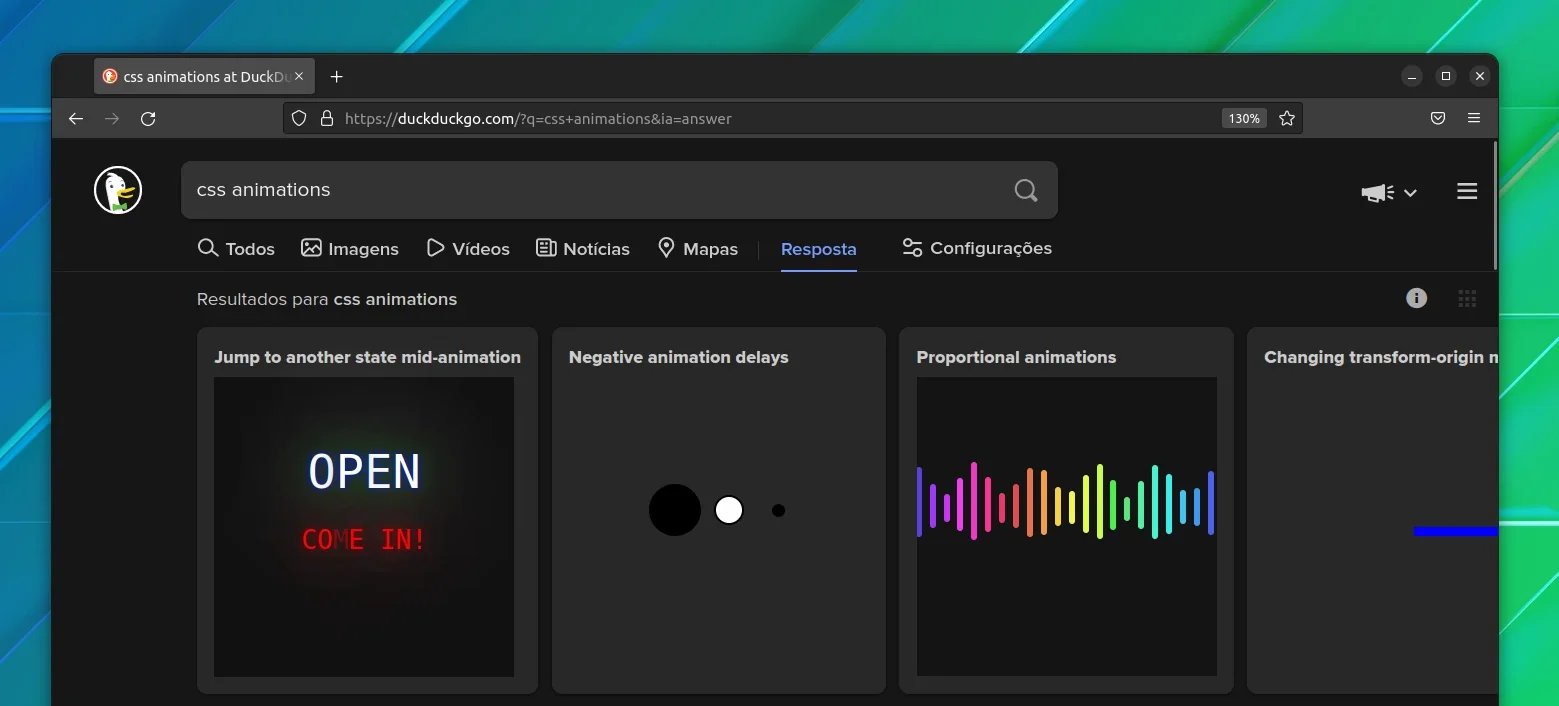Click the browser forward arrow
This screenshot has height=706, width=1559.
[112, 119]
